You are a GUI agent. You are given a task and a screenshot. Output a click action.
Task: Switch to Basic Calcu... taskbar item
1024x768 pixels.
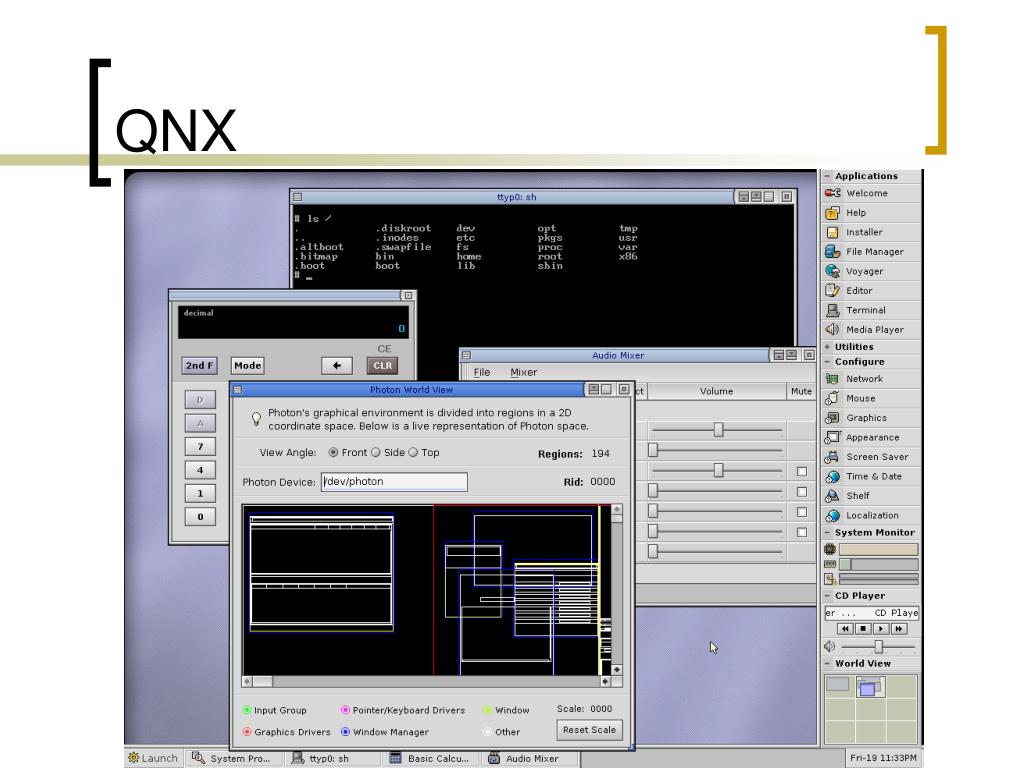point(432,758)
